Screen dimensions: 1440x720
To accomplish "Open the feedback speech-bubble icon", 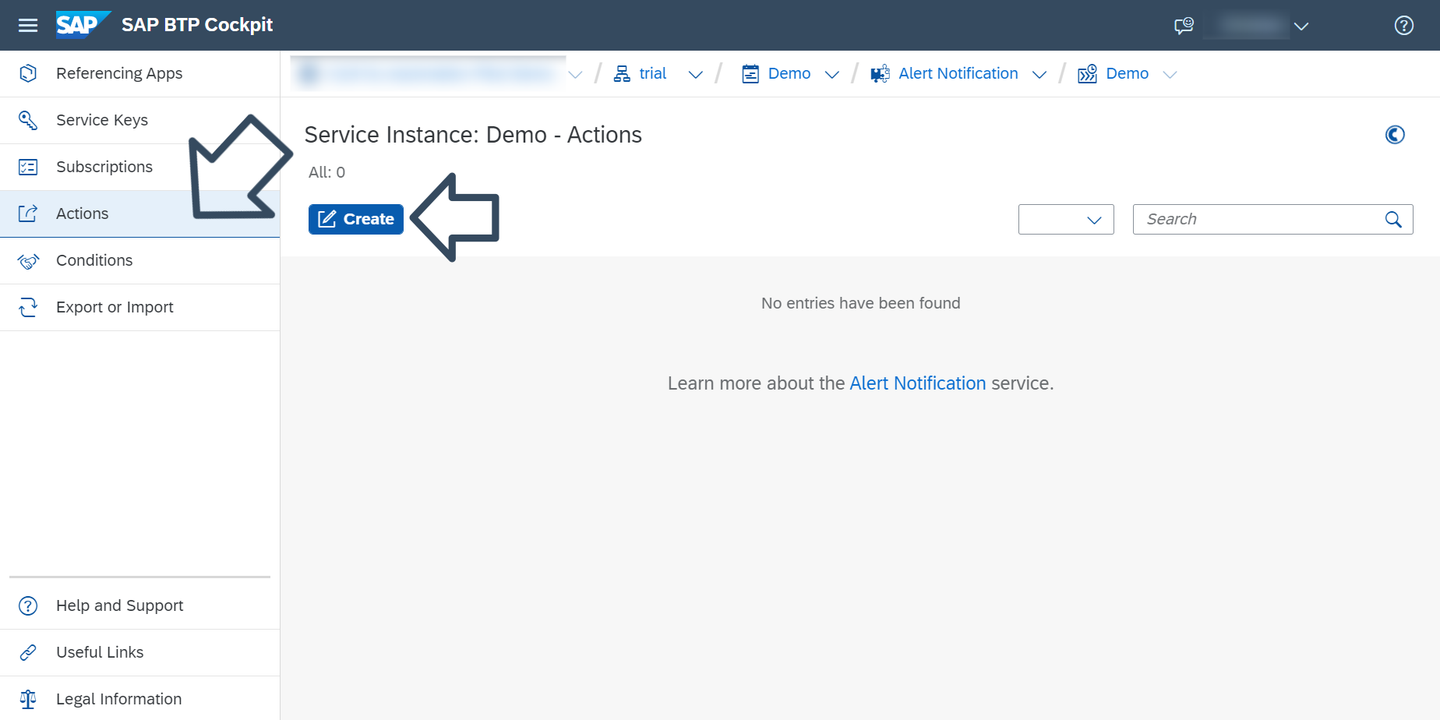I will point(1184,26).
